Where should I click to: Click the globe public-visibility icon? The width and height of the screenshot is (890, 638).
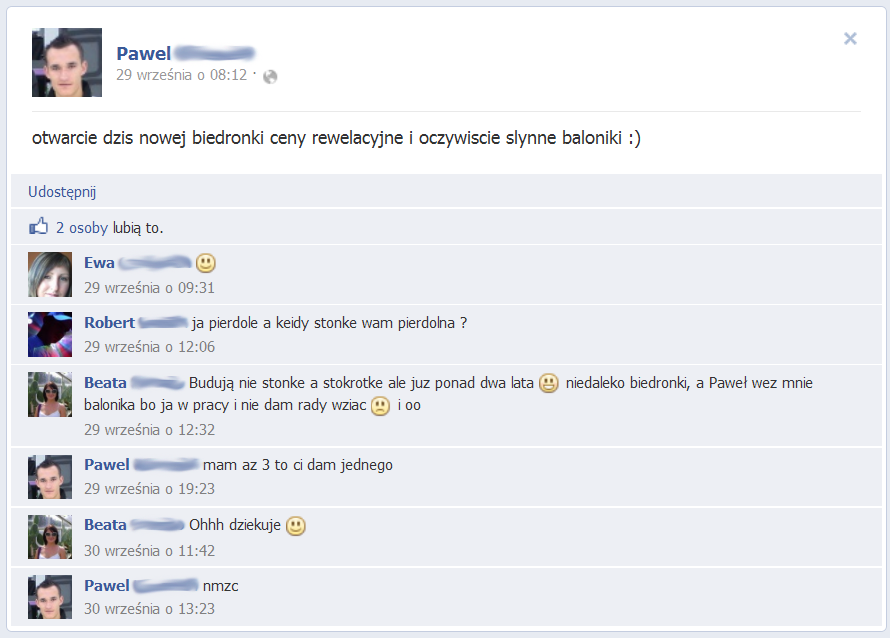tap(270, 77)
